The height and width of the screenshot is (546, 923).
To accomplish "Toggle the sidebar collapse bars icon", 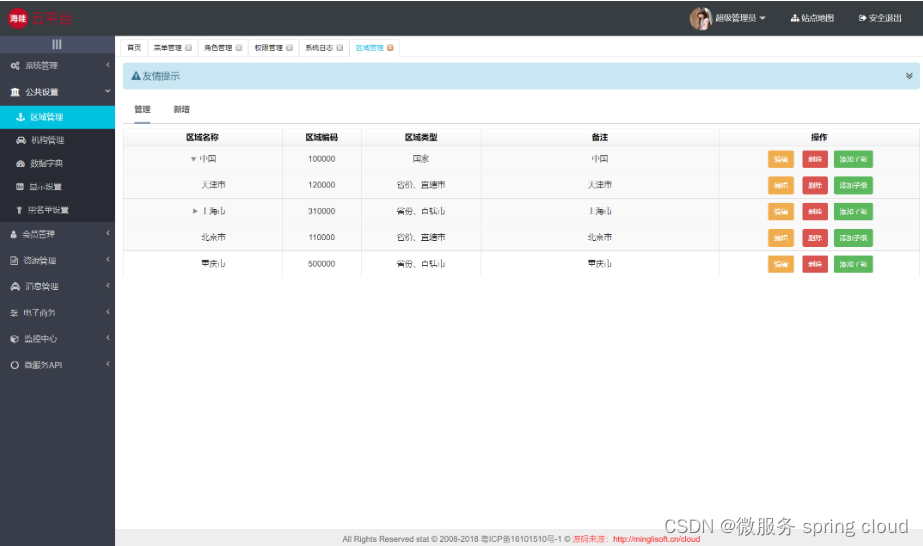I will (x=57, y=44).
